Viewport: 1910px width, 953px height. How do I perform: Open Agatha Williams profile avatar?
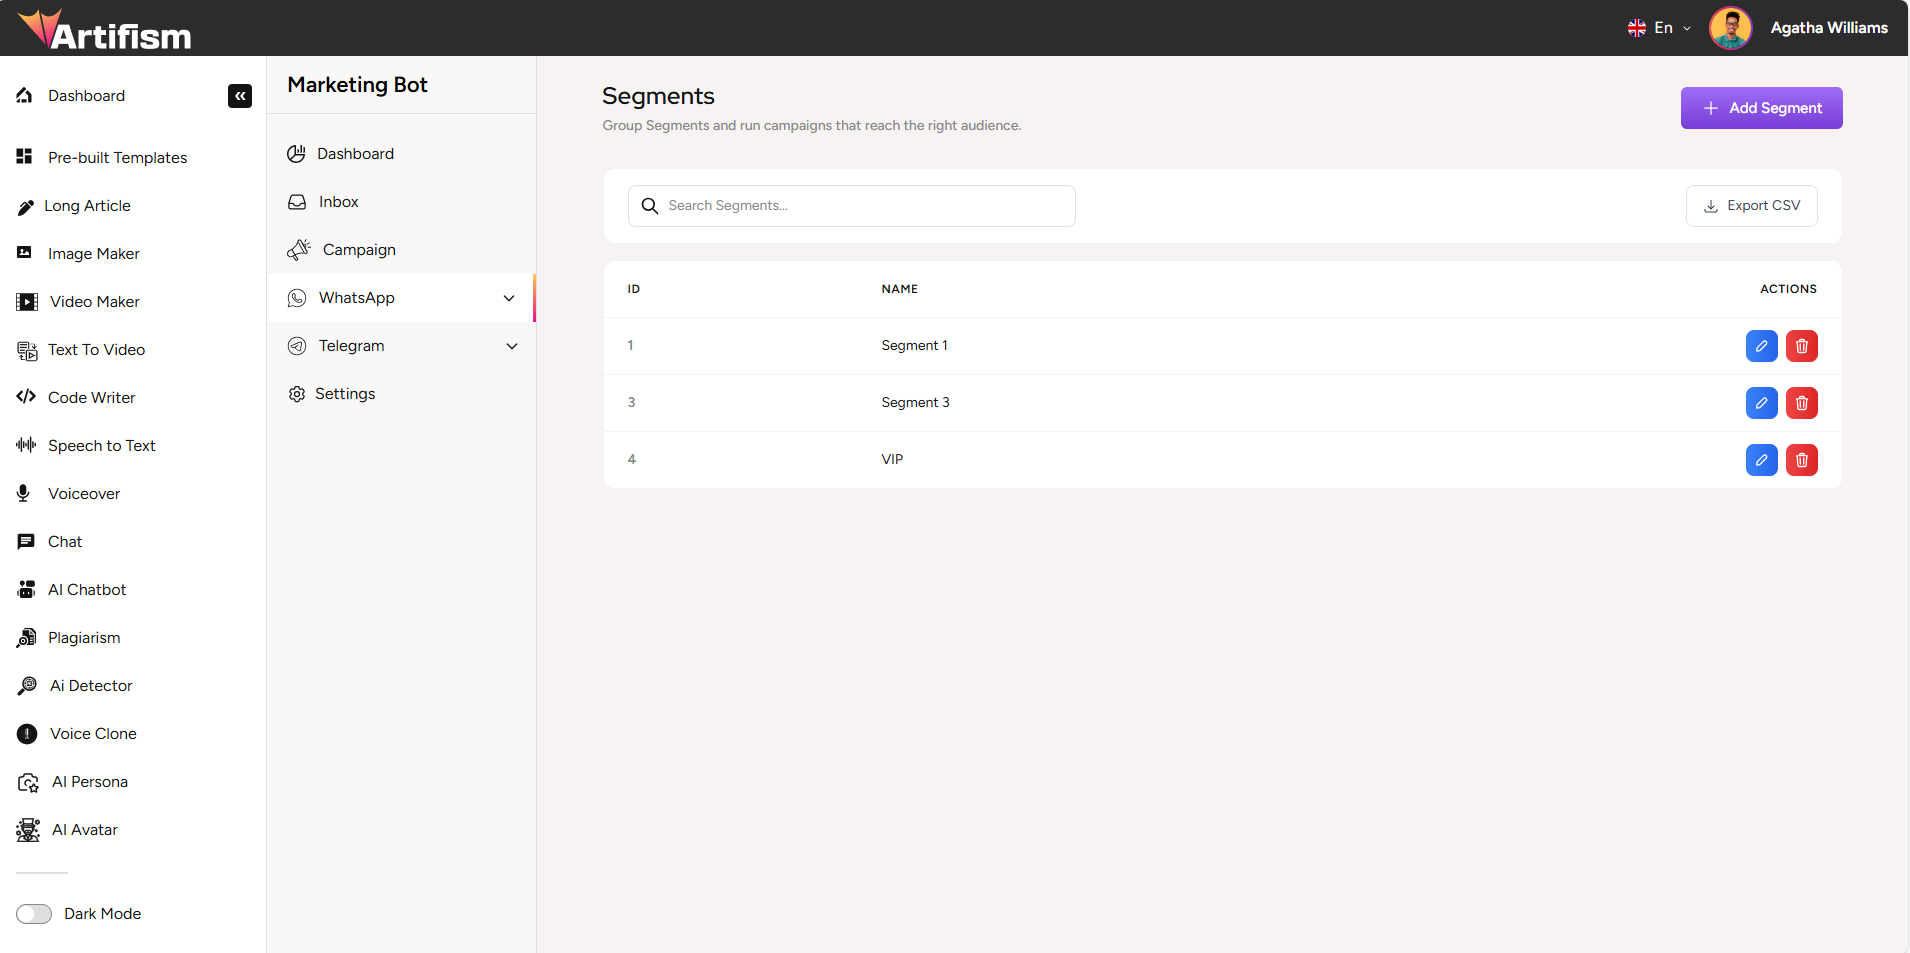point(1730,27)
